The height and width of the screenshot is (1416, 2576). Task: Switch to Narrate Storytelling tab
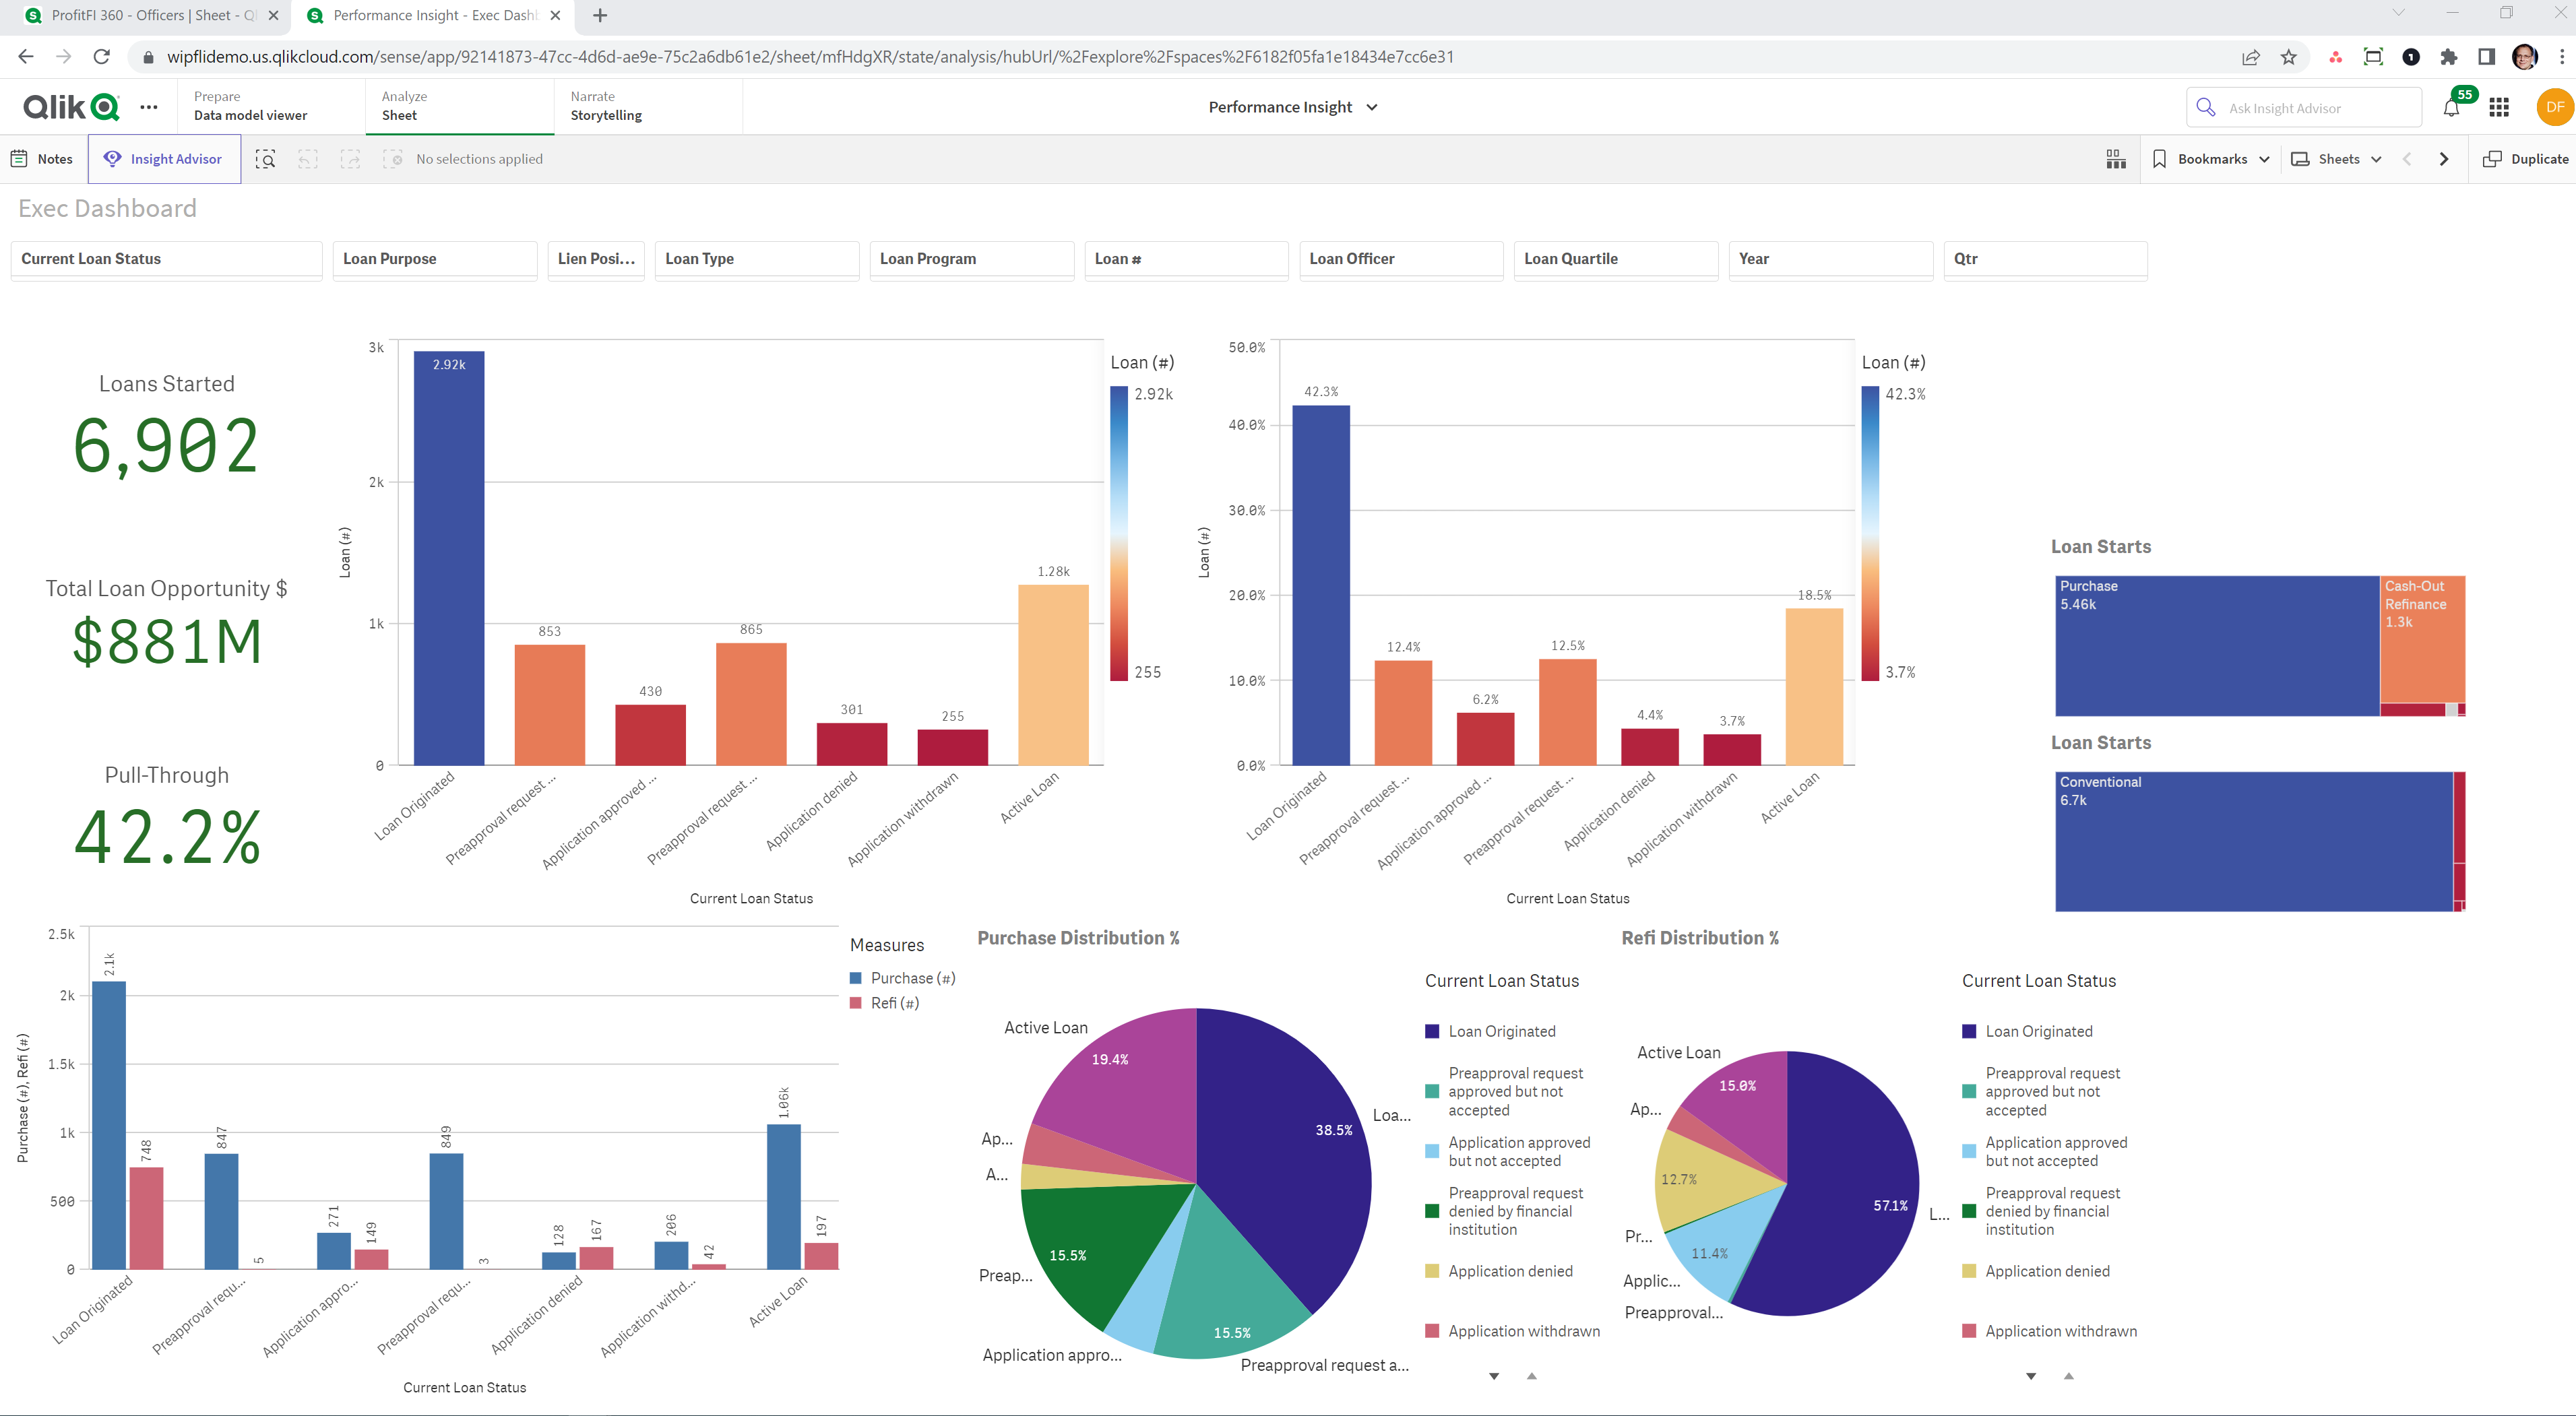(x=606, y=106)
